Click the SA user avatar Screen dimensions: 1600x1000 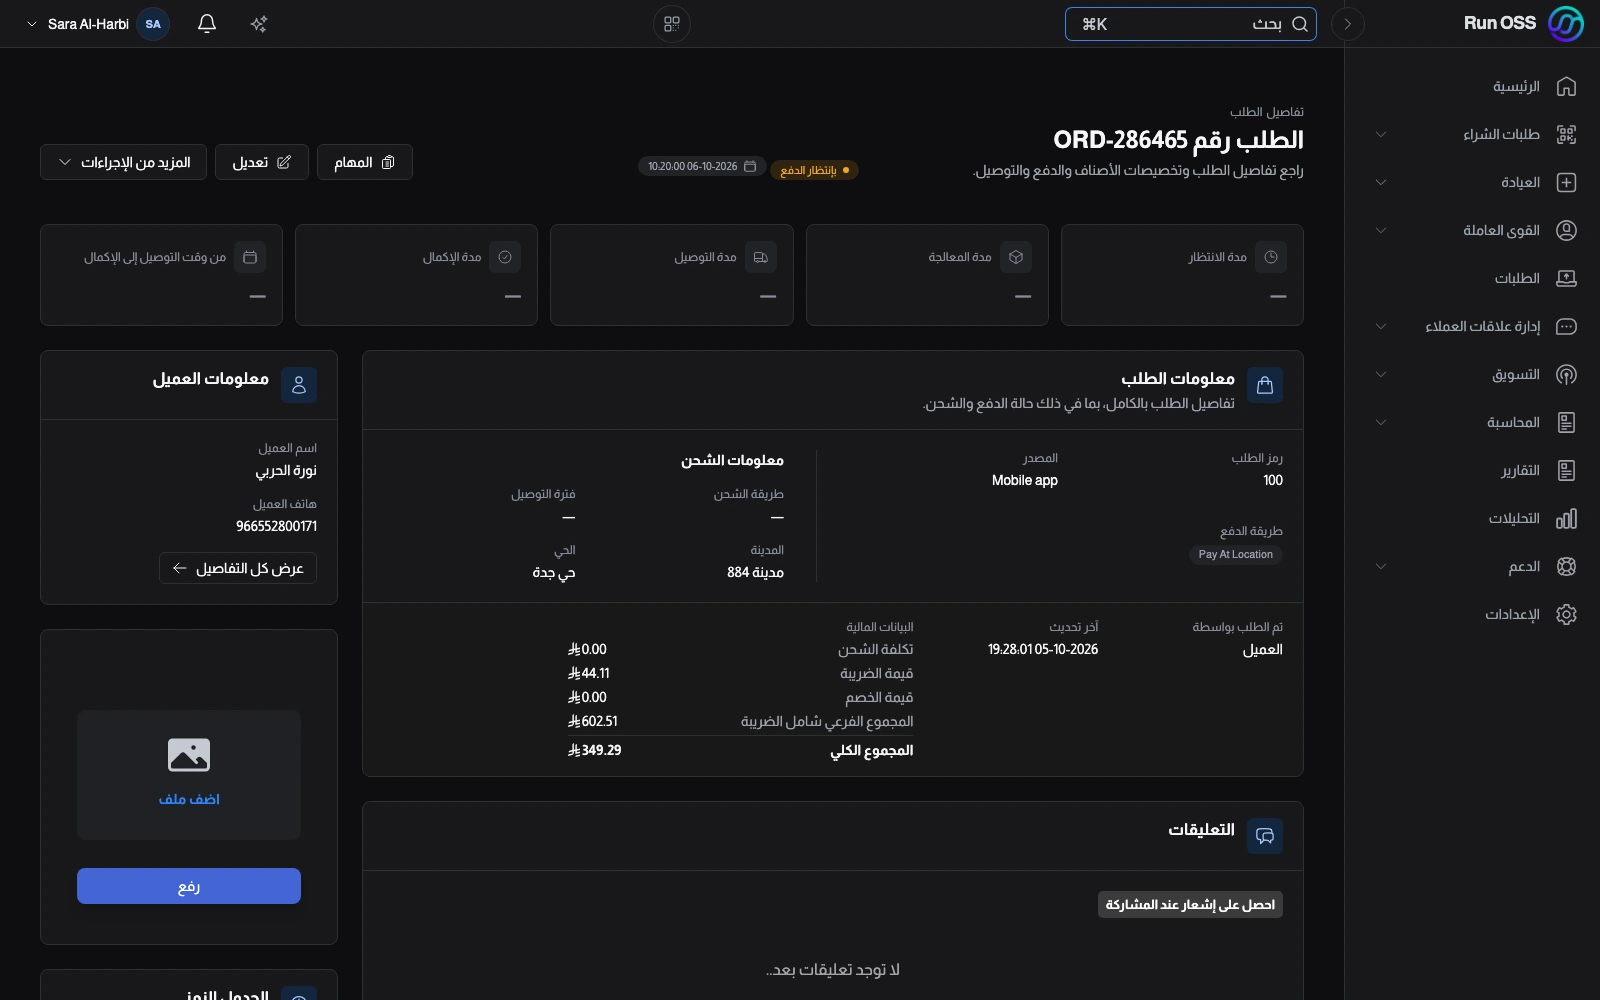(x=153, y=24)
